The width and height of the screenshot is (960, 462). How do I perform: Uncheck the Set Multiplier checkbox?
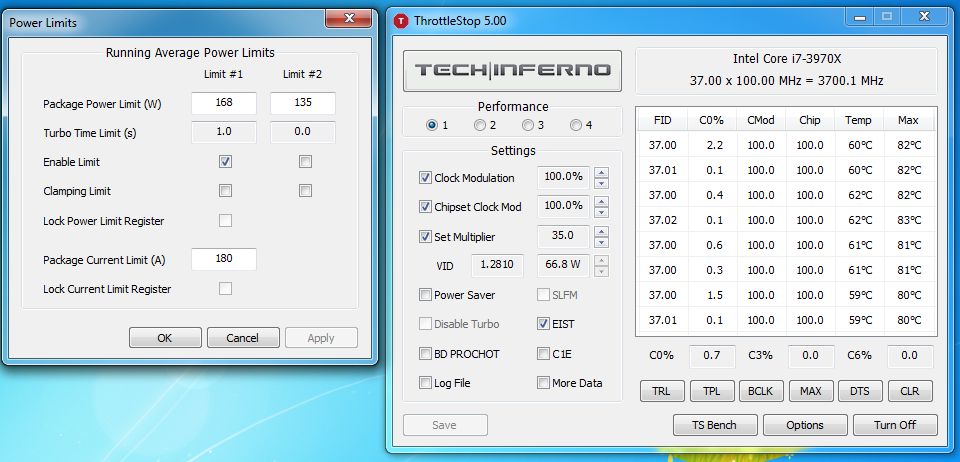(425, 236)
